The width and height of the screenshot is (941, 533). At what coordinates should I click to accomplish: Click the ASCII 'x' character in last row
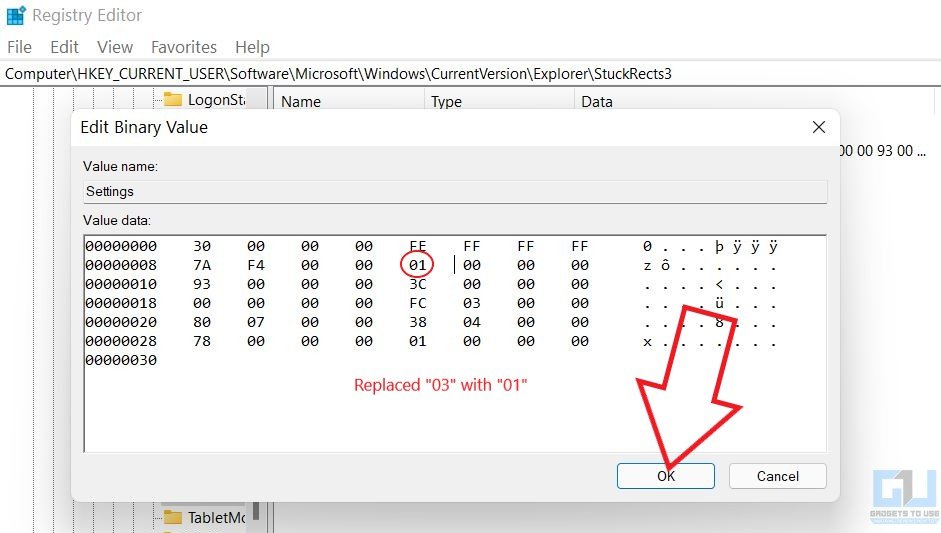(647, 342)
